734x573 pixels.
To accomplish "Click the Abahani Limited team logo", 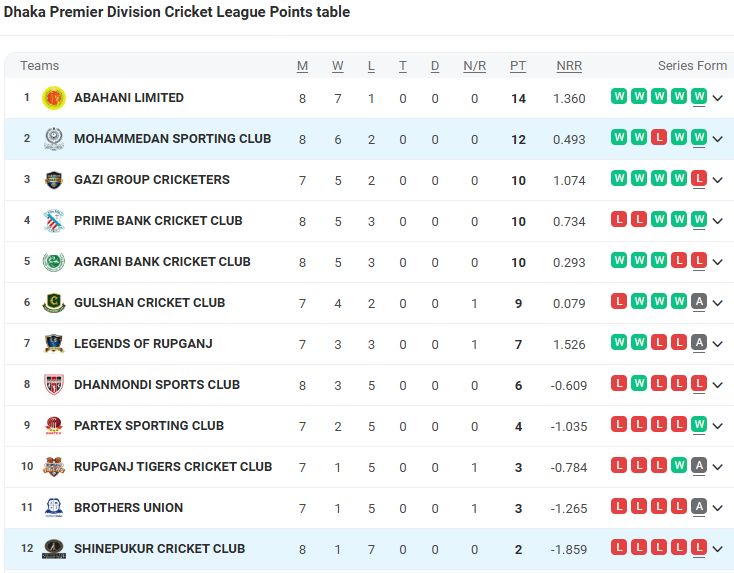I will 54,98.
